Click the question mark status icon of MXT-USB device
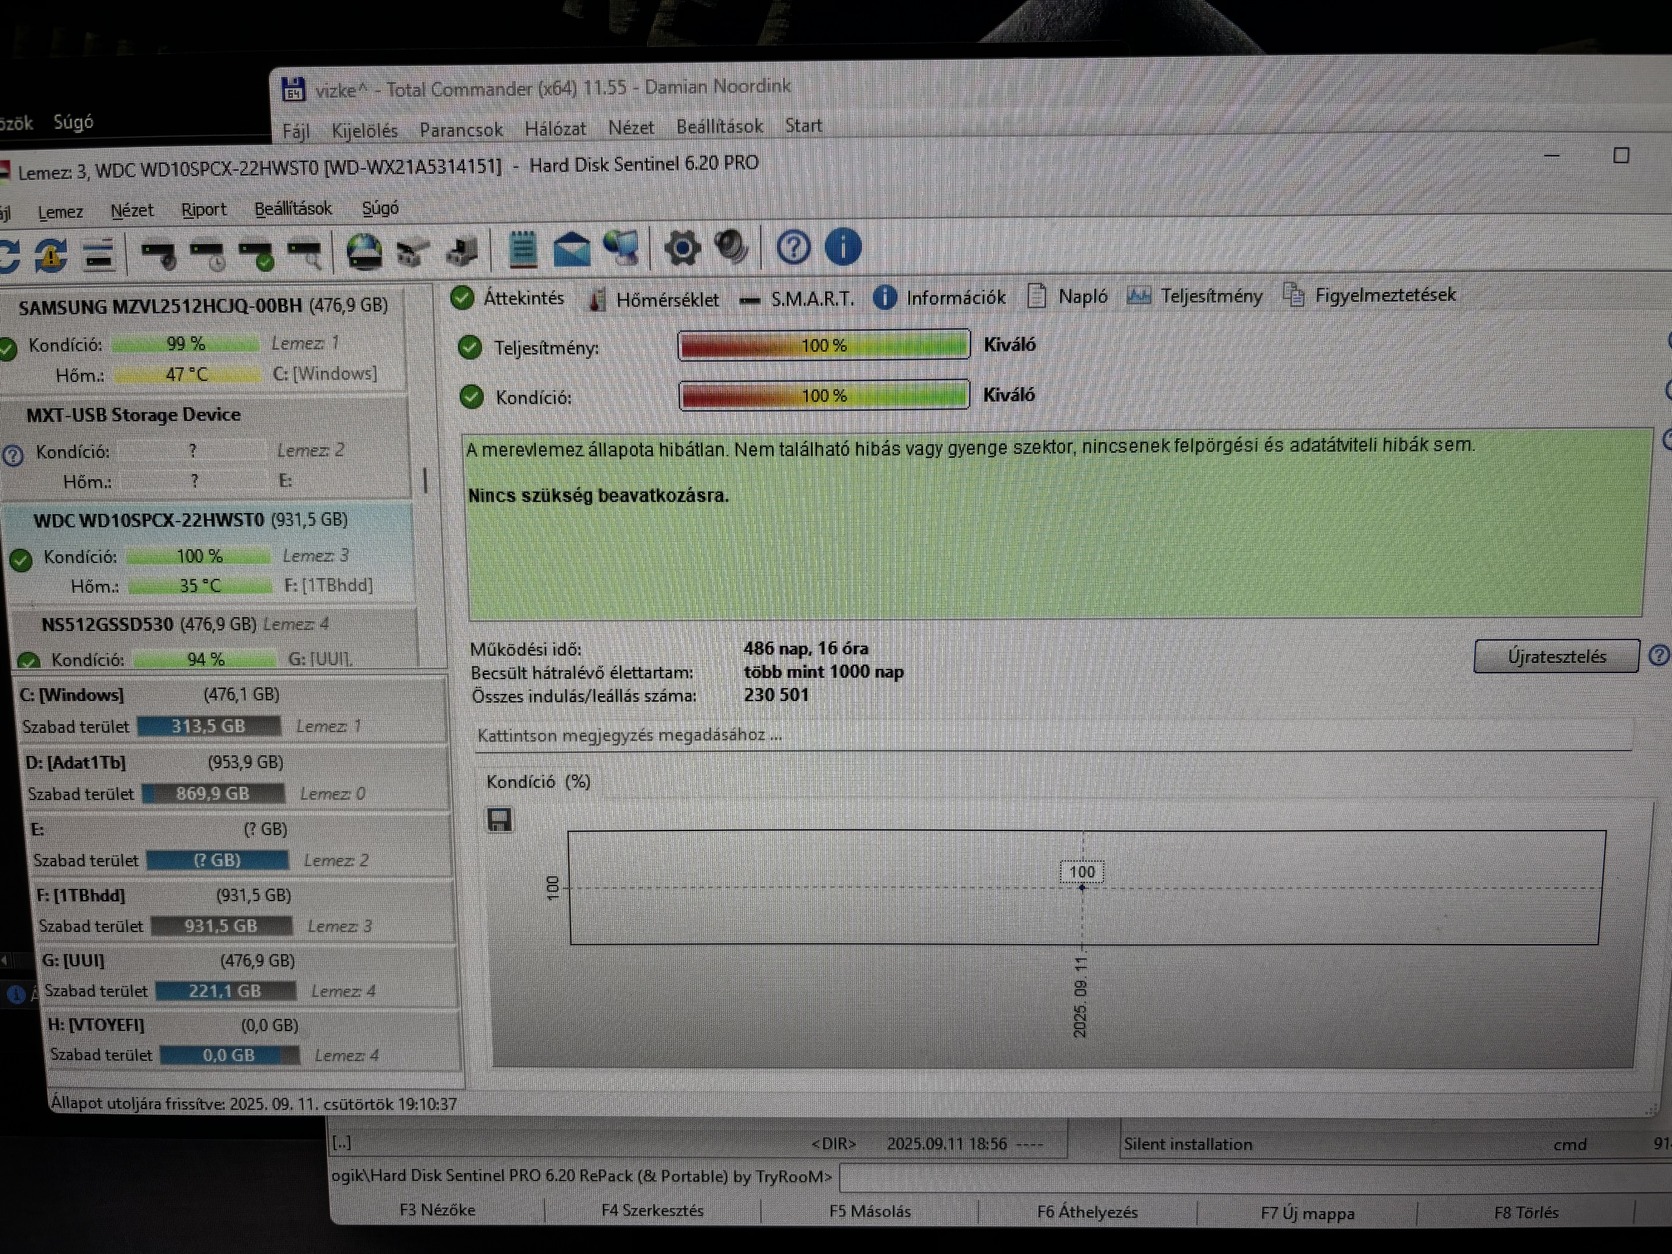This screenshot has width=1672, height=1254. (x=13, y=455)
